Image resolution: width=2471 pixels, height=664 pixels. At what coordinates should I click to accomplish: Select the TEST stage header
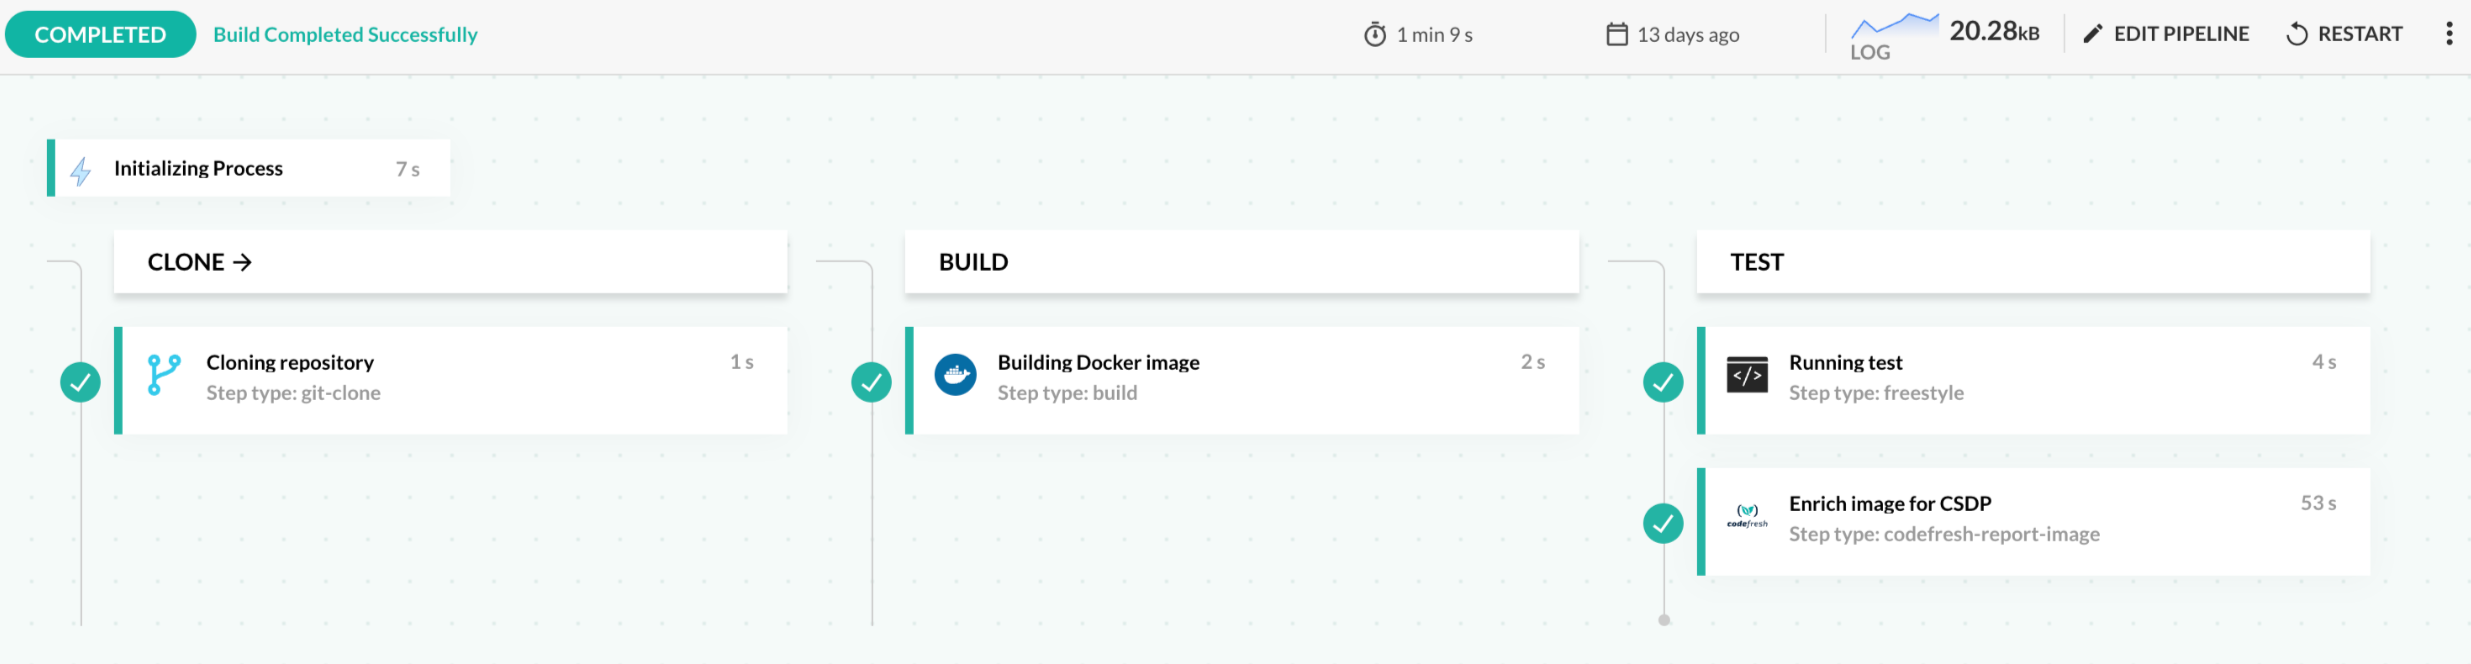click(x=2032, y=262)
